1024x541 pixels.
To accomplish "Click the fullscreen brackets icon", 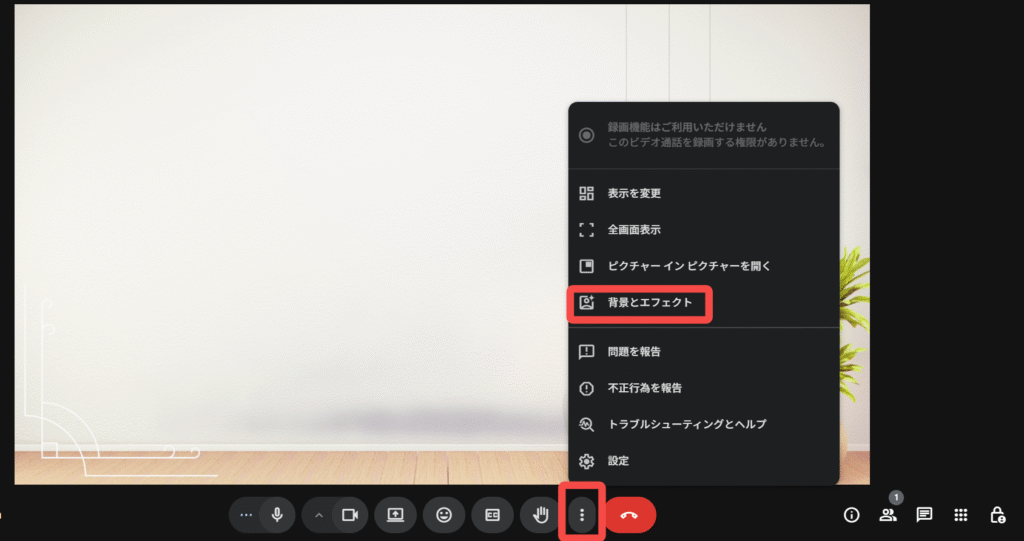I will [x=586, y=230].
